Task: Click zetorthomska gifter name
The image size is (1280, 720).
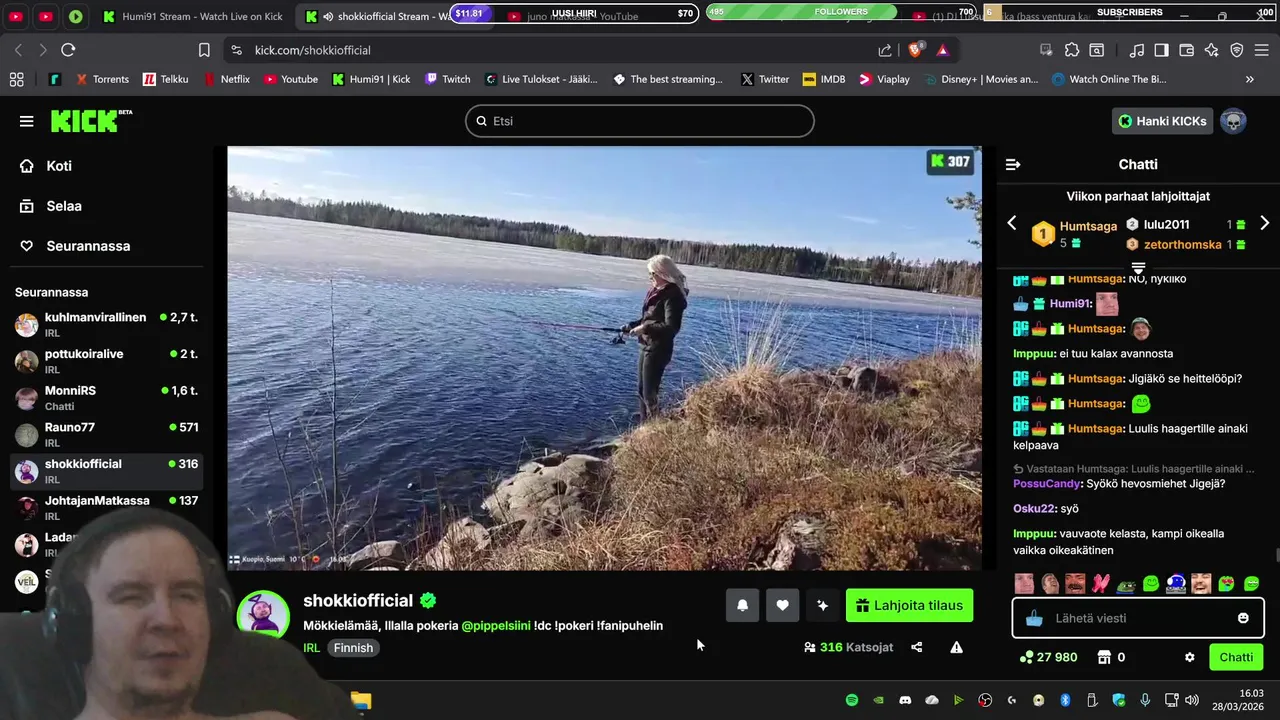Action: [x=1182, y=244]
